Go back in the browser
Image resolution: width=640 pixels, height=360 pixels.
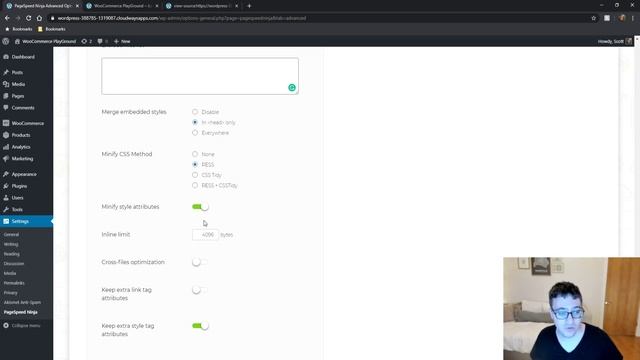7,18
